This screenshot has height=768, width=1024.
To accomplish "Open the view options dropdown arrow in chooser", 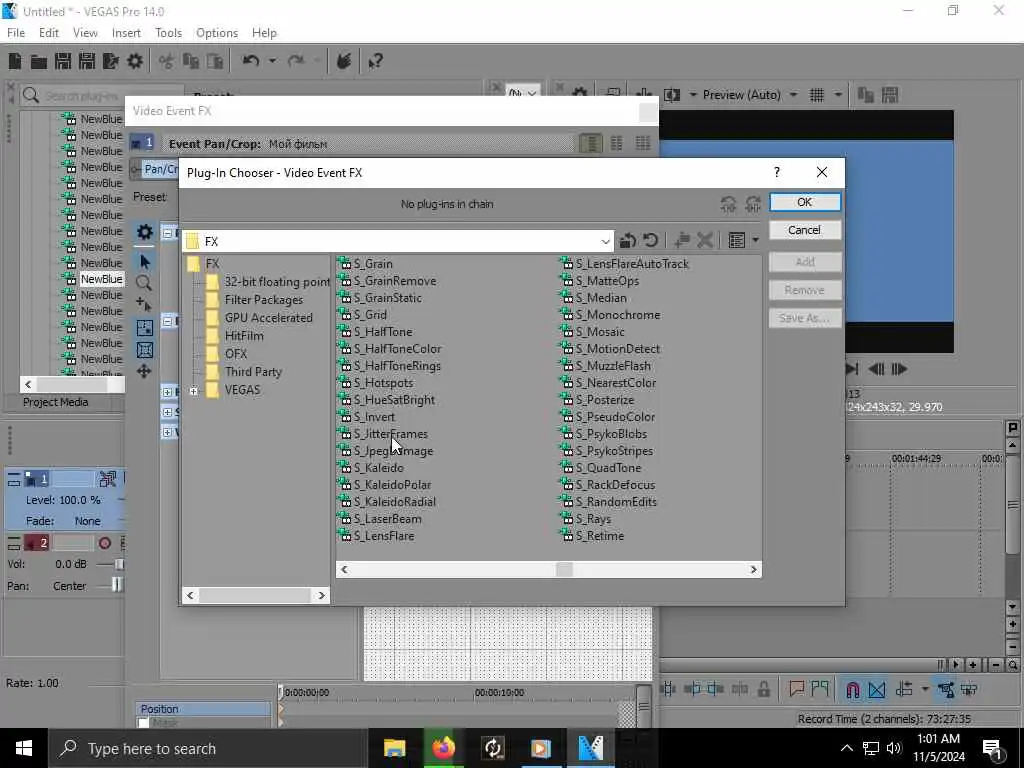I will pos(755,240).
